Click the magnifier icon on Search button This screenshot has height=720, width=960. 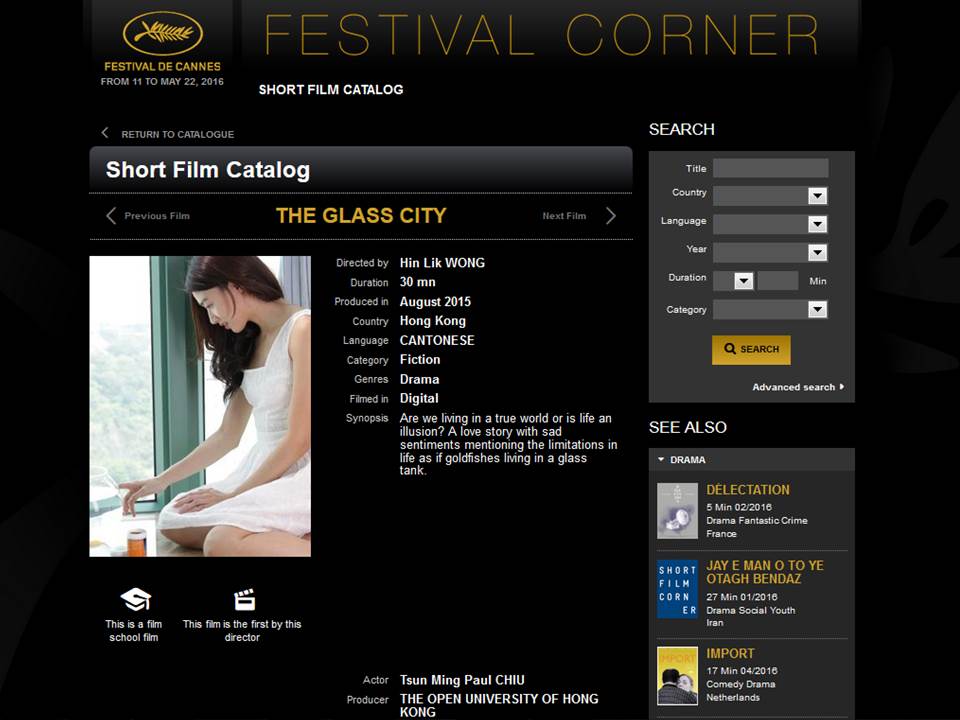[x=730, y=348]
